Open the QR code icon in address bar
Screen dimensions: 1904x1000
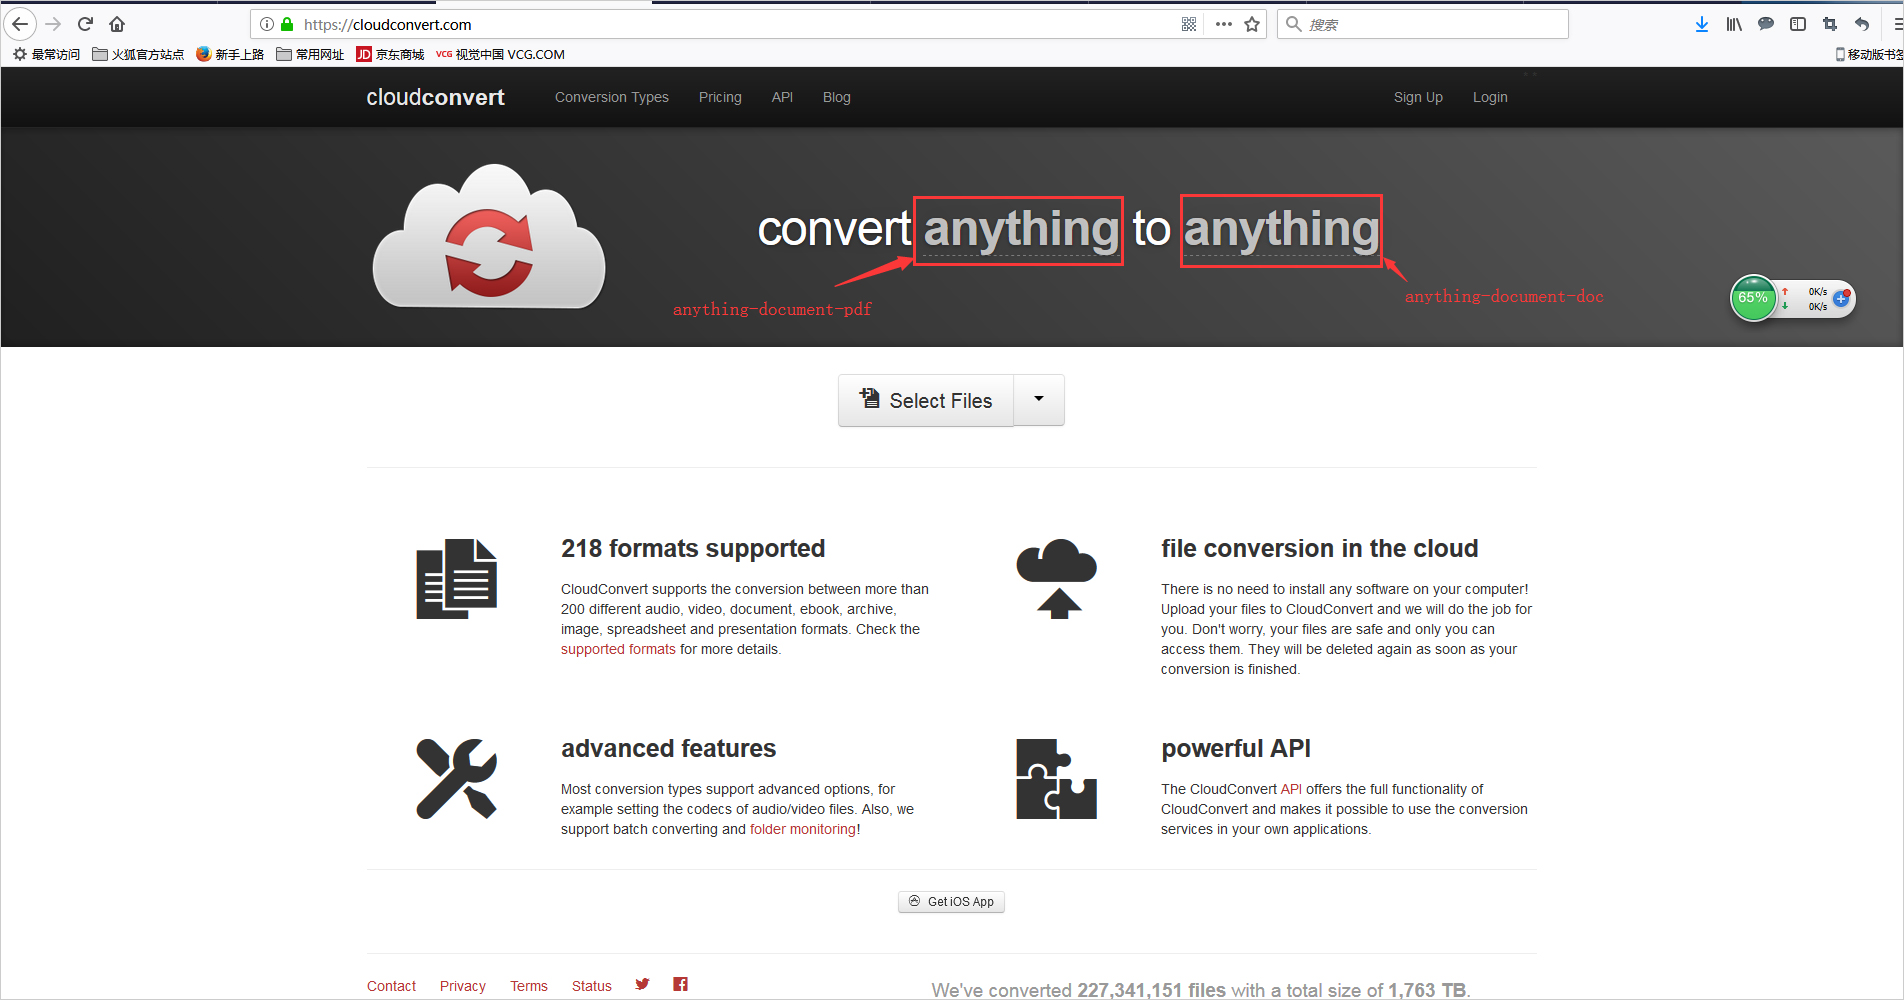[x=1189, y=24]
